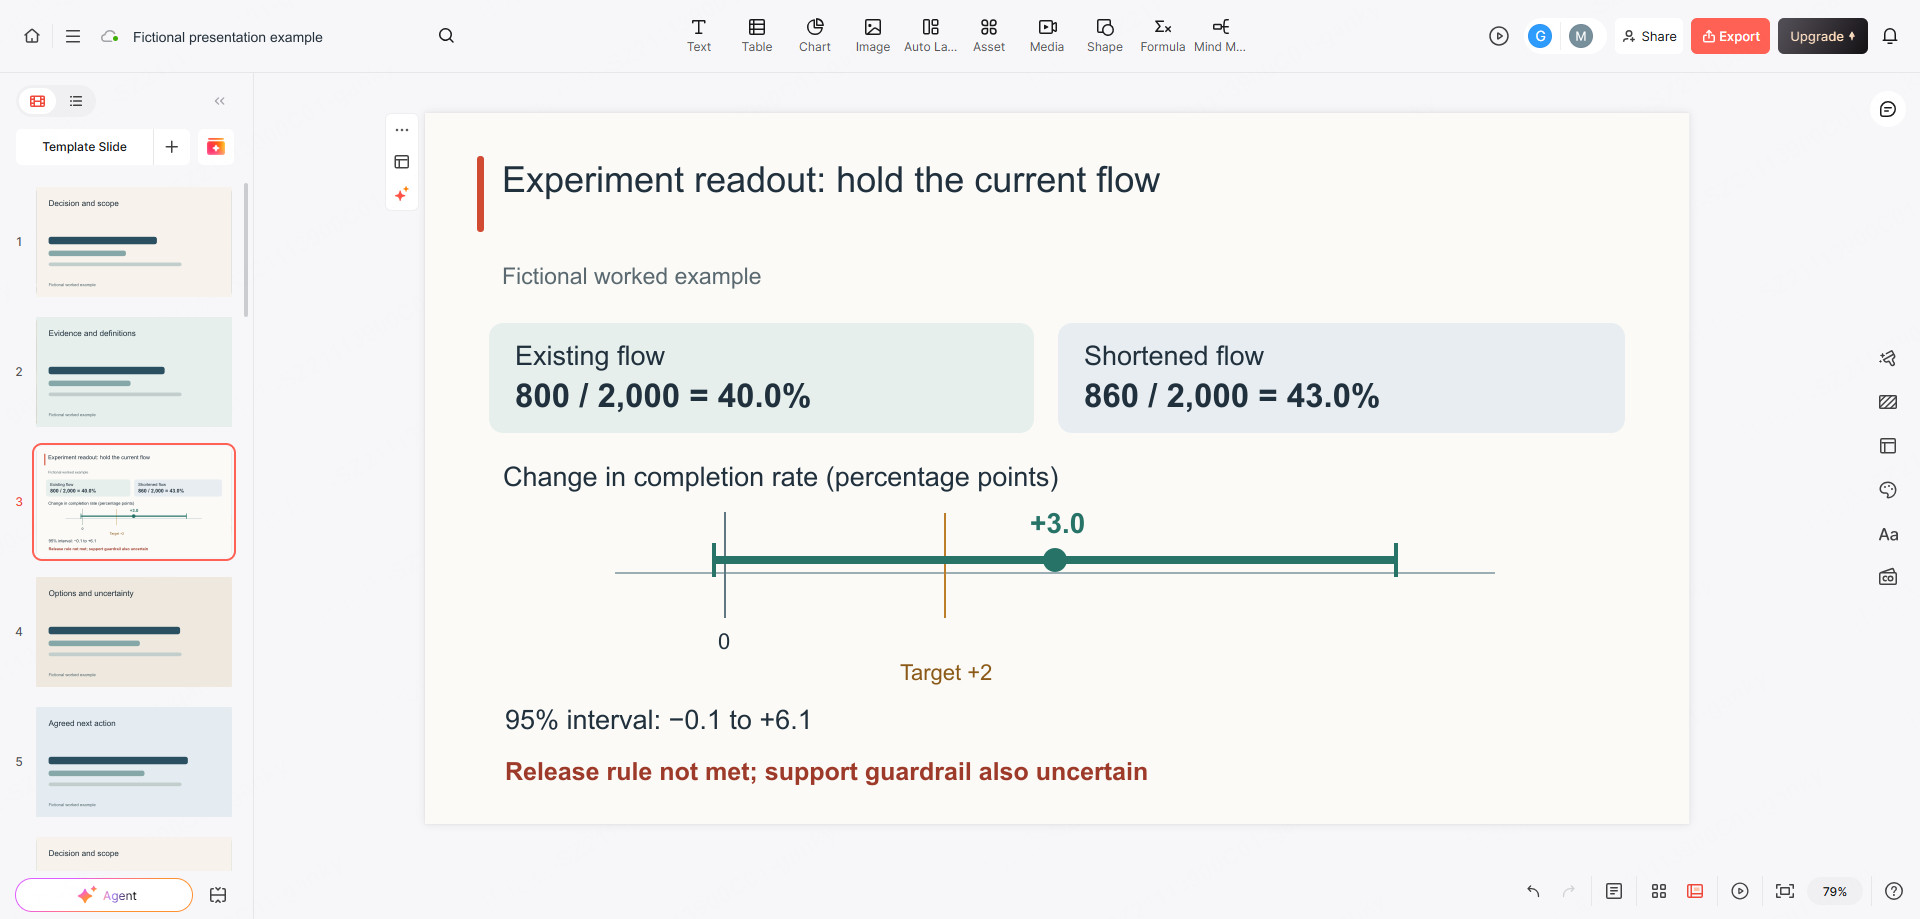Insert a Table from the toolbar
The height and width of the screenshot is (919, 1920).
pos(757,36)
